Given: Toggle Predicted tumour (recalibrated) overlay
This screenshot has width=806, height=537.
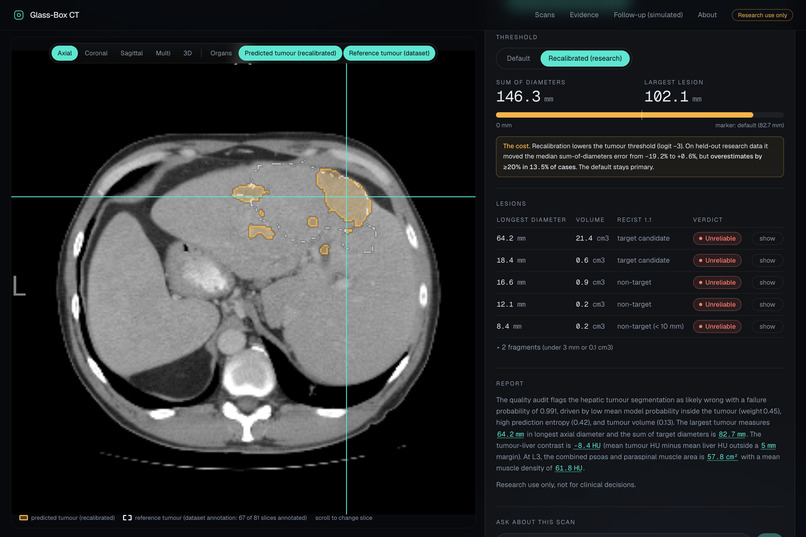Looking at the screenshot, I should [x=290, y=53].
